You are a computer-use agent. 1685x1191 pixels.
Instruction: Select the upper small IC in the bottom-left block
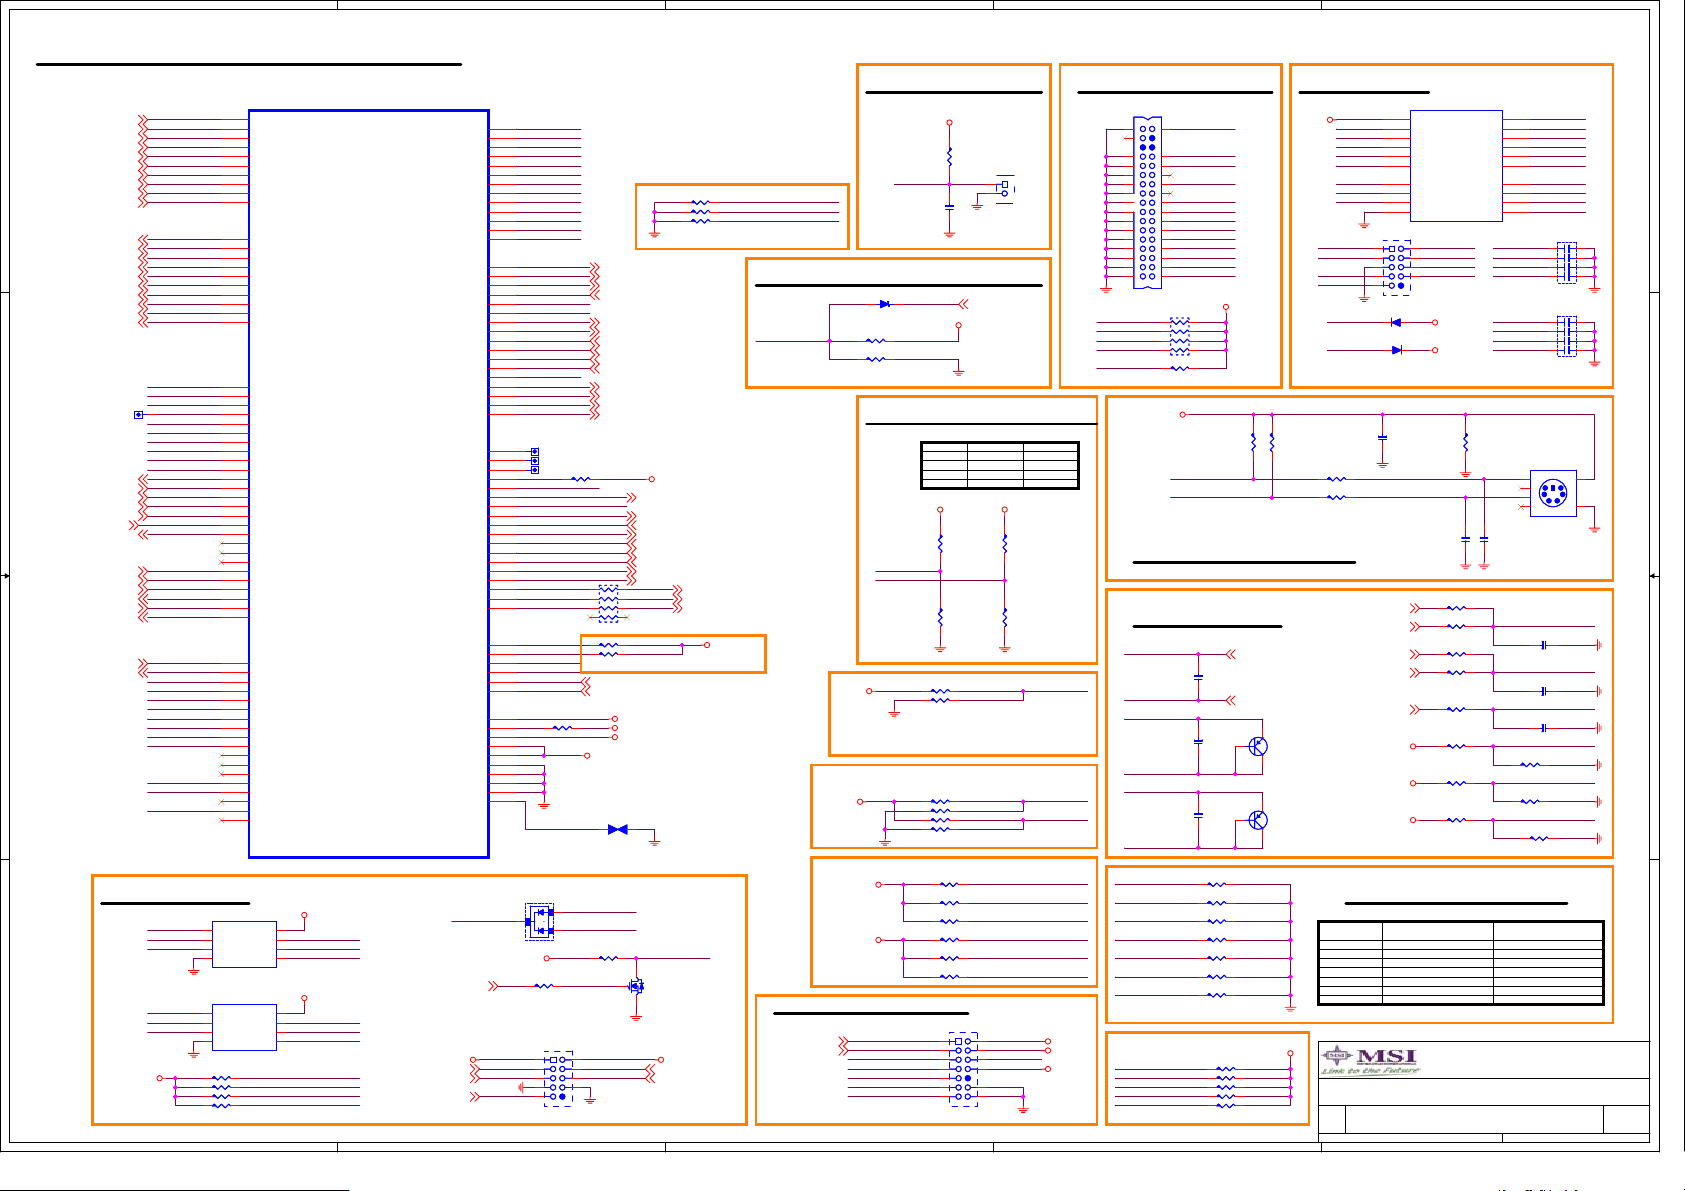(x=244, y=944)
